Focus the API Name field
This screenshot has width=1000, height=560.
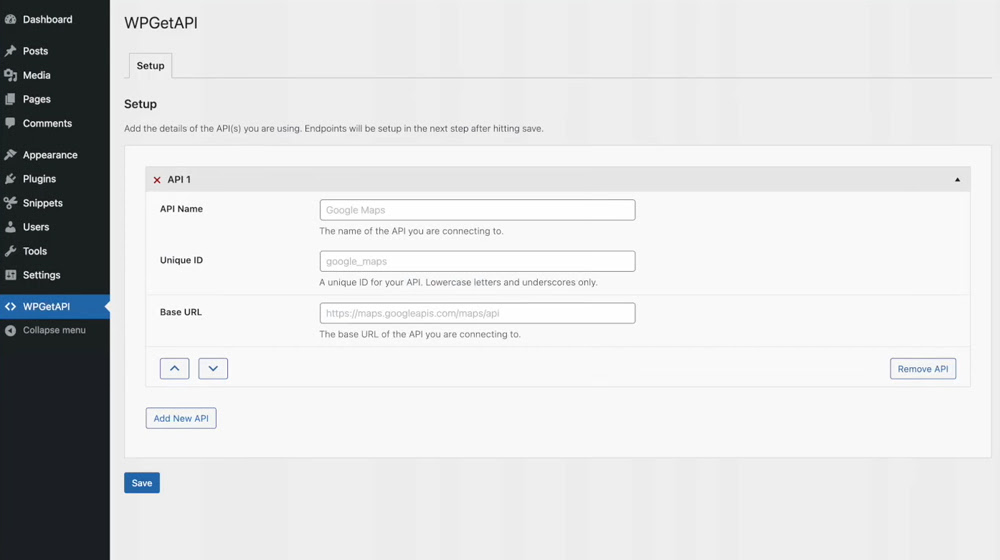click(477, 210)
